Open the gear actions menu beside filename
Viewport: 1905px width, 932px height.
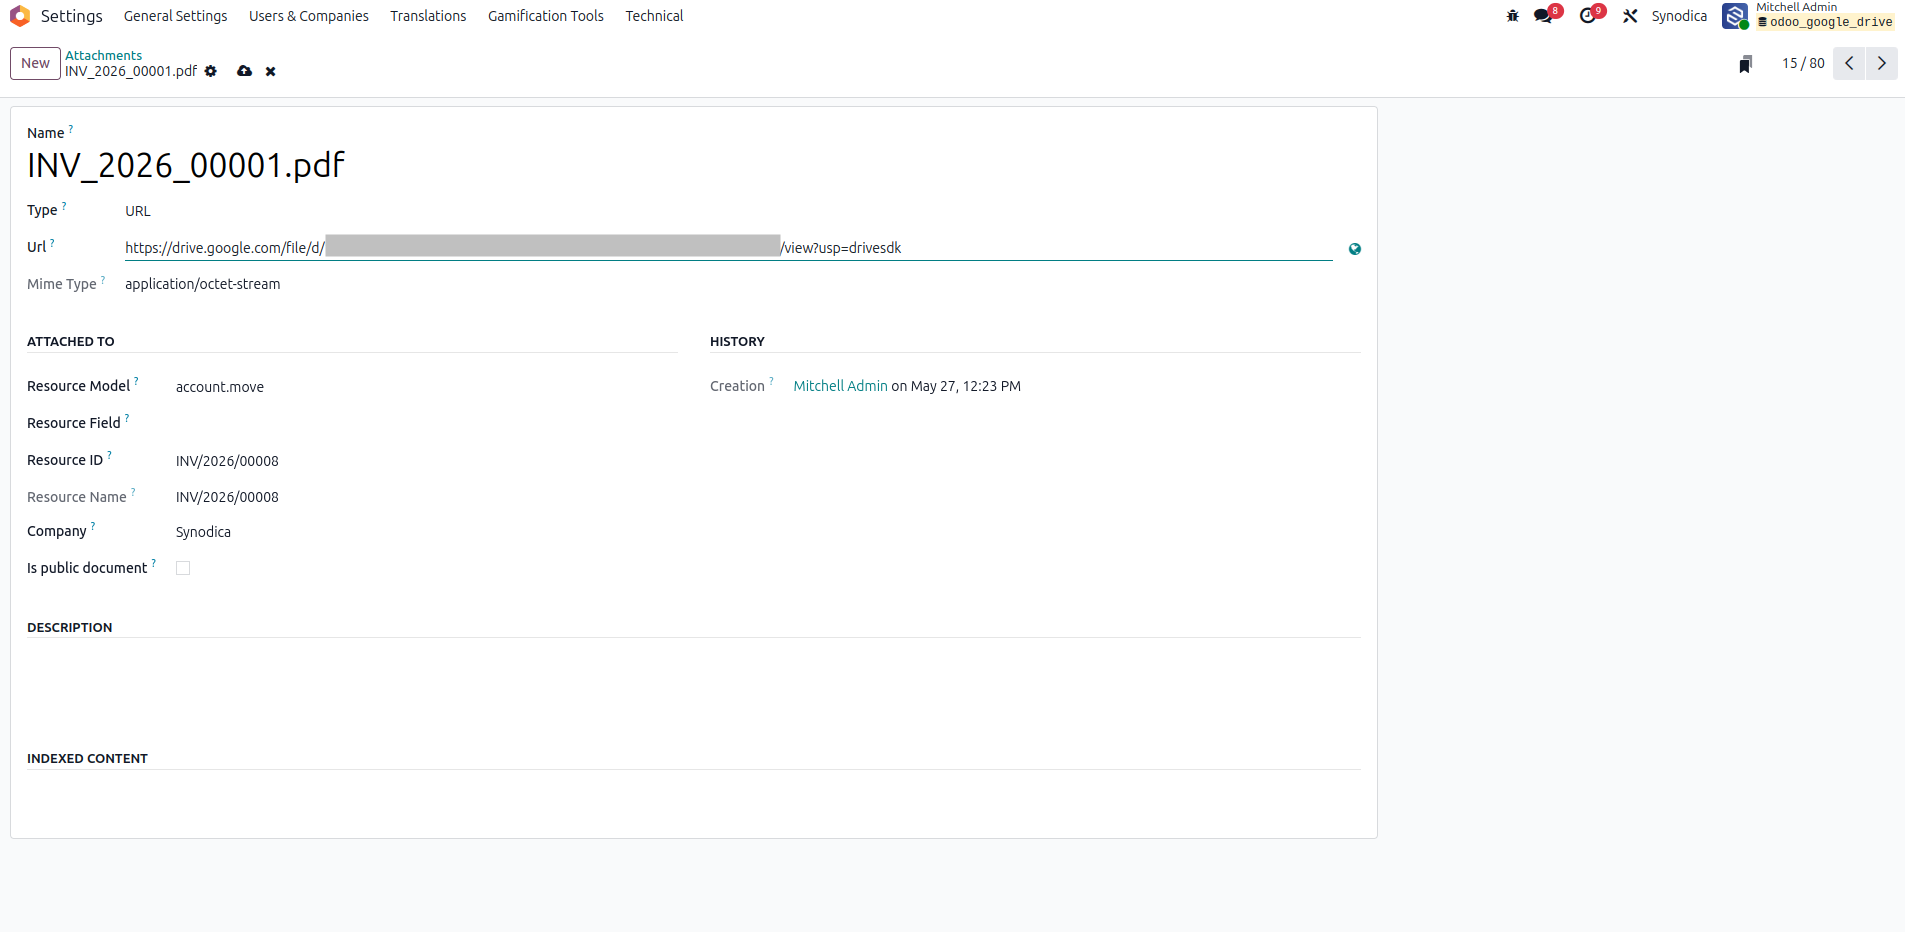pyautogui.click(x=211, y=71)
